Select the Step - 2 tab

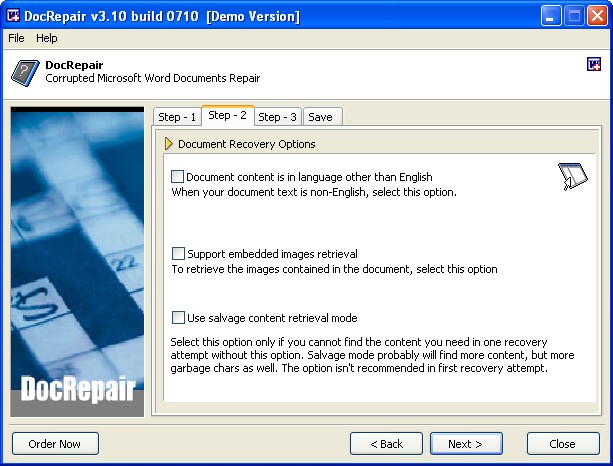(228, 115)
